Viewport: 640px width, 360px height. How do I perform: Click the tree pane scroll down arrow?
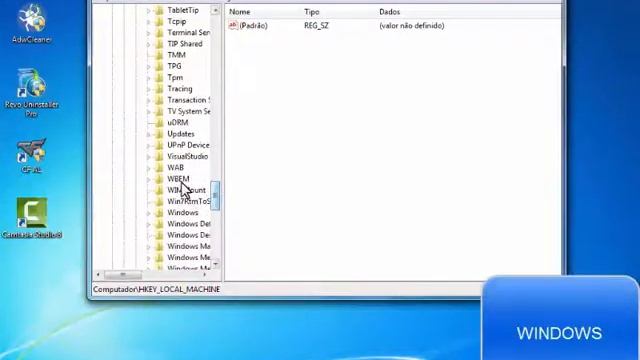215,264
